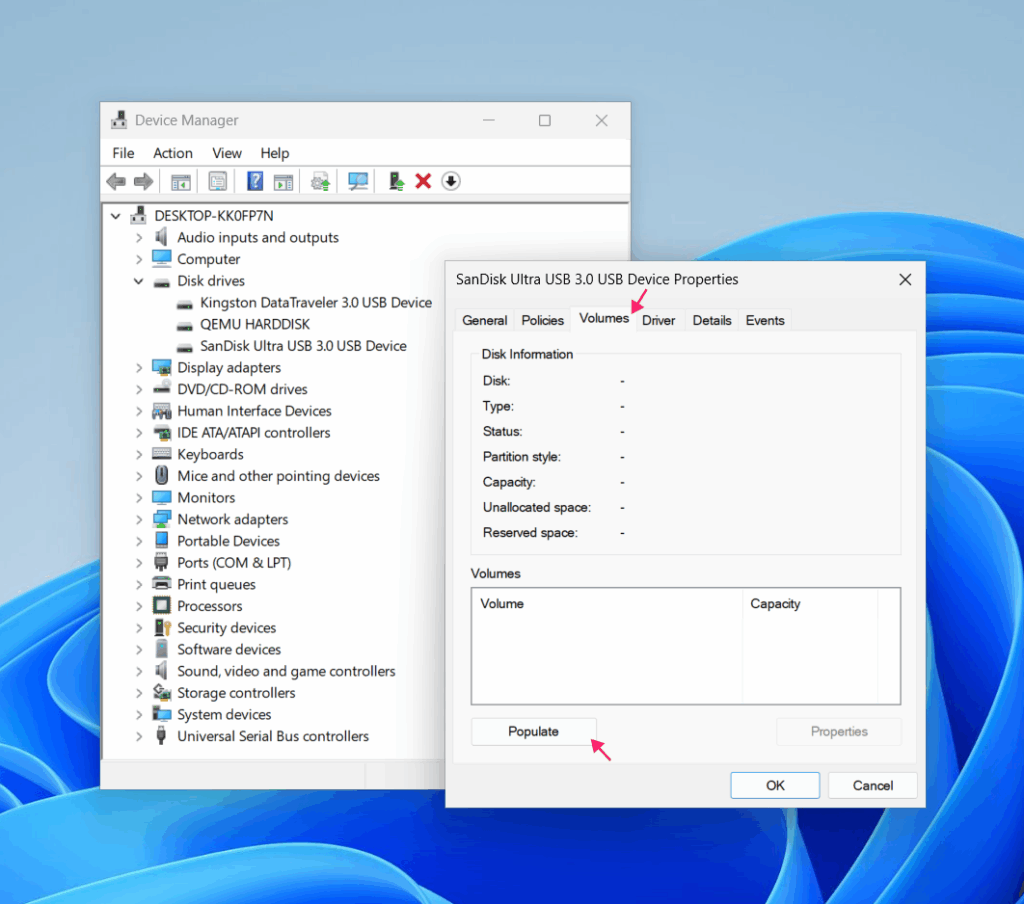The height and width of the screenshot is (904, 1024).
Task: Collapse the DESKTOP-KK0FP7N root node
Action: 116,216
